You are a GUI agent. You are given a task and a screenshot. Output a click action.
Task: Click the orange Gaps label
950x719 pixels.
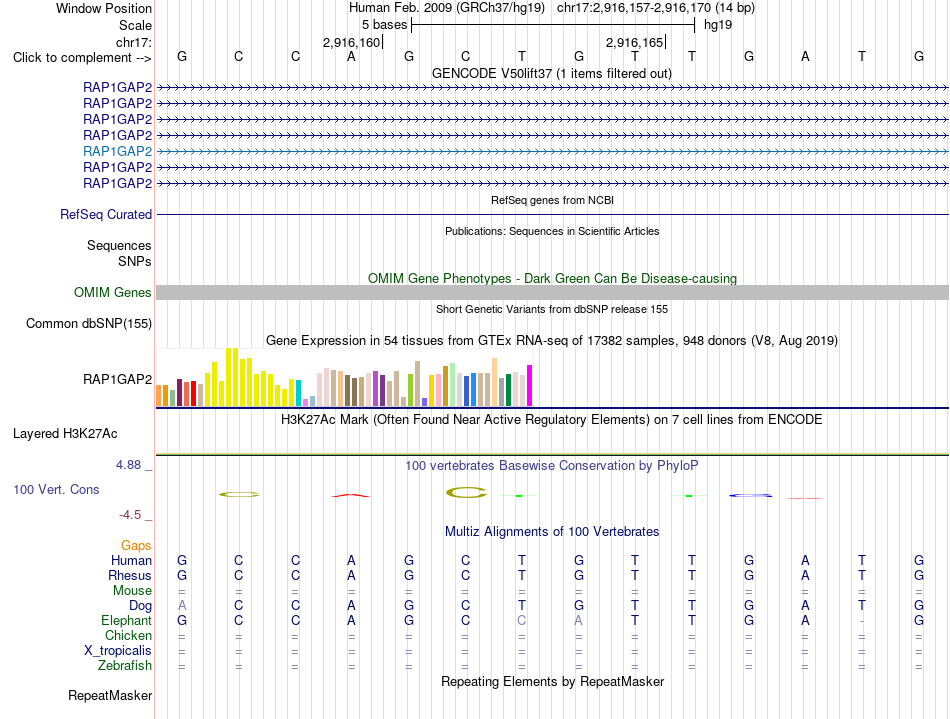pyautogui.click(x=136, y=546)
